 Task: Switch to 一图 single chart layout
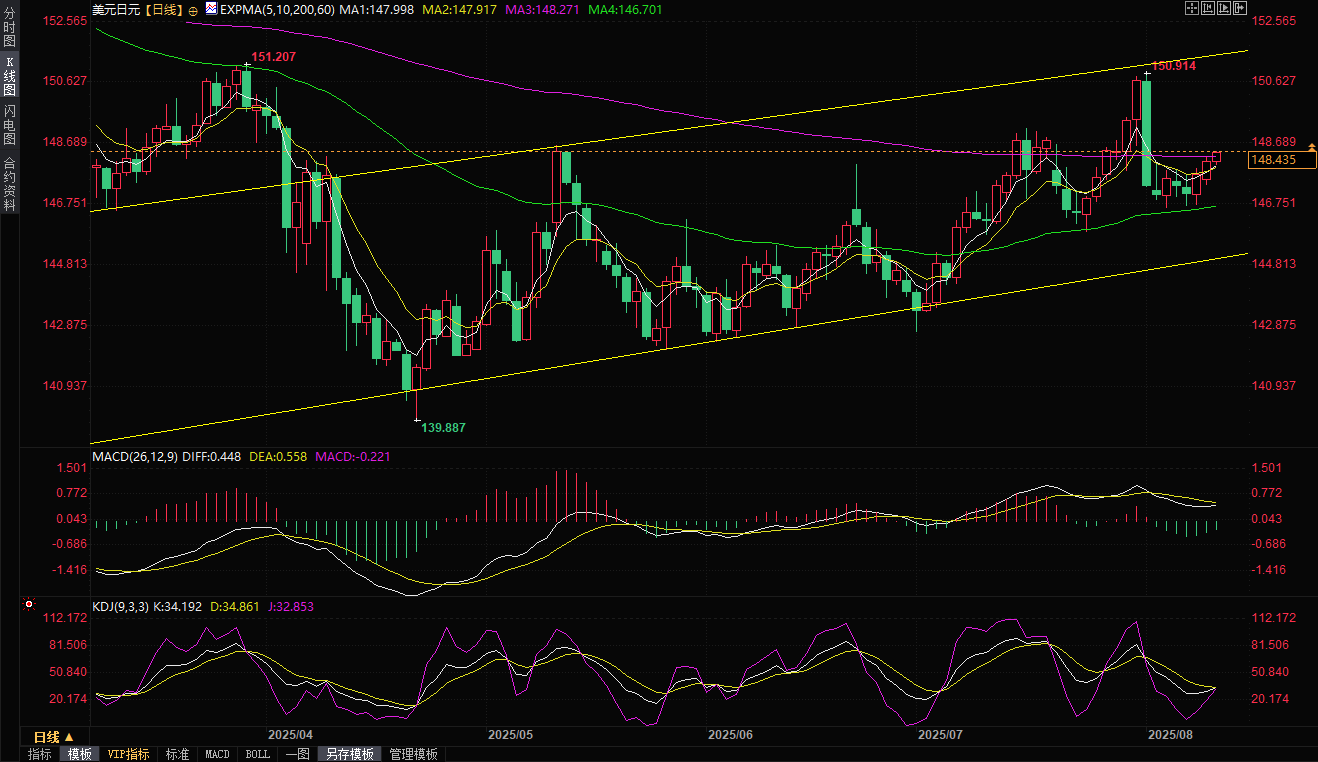coord(297,754)
